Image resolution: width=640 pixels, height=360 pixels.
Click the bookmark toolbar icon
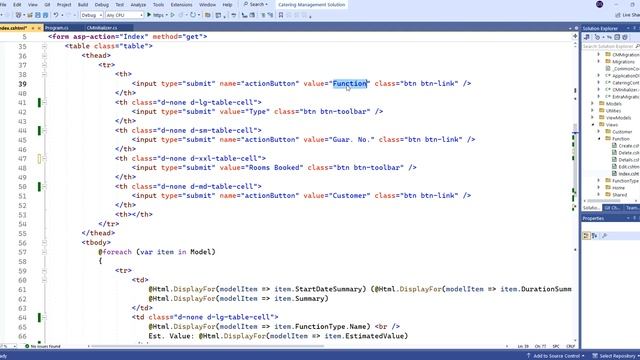pyautogui.click(x=281, y=15)
